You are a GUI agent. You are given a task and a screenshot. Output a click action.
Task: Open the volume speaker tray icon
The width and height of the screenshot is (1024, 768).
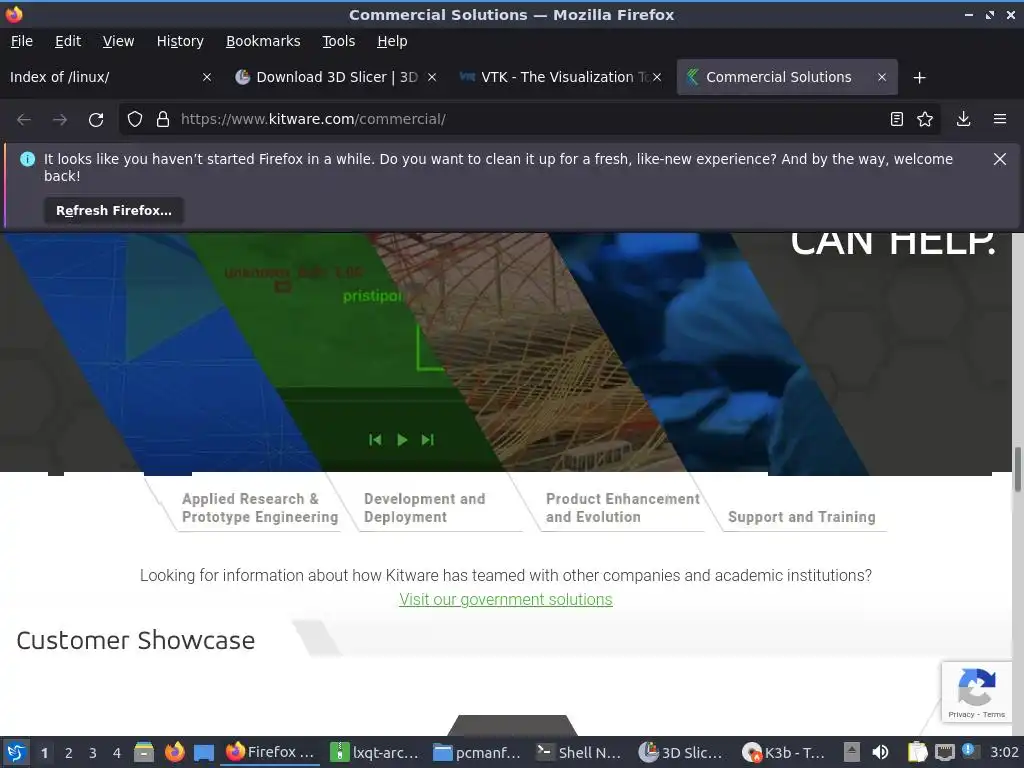pyautogui.click(x=880, y=752)
